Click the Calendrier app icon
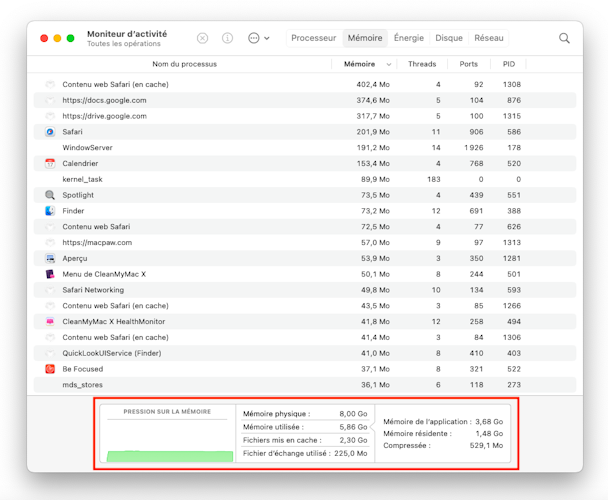The image size is (608, 500). (50, 163)
